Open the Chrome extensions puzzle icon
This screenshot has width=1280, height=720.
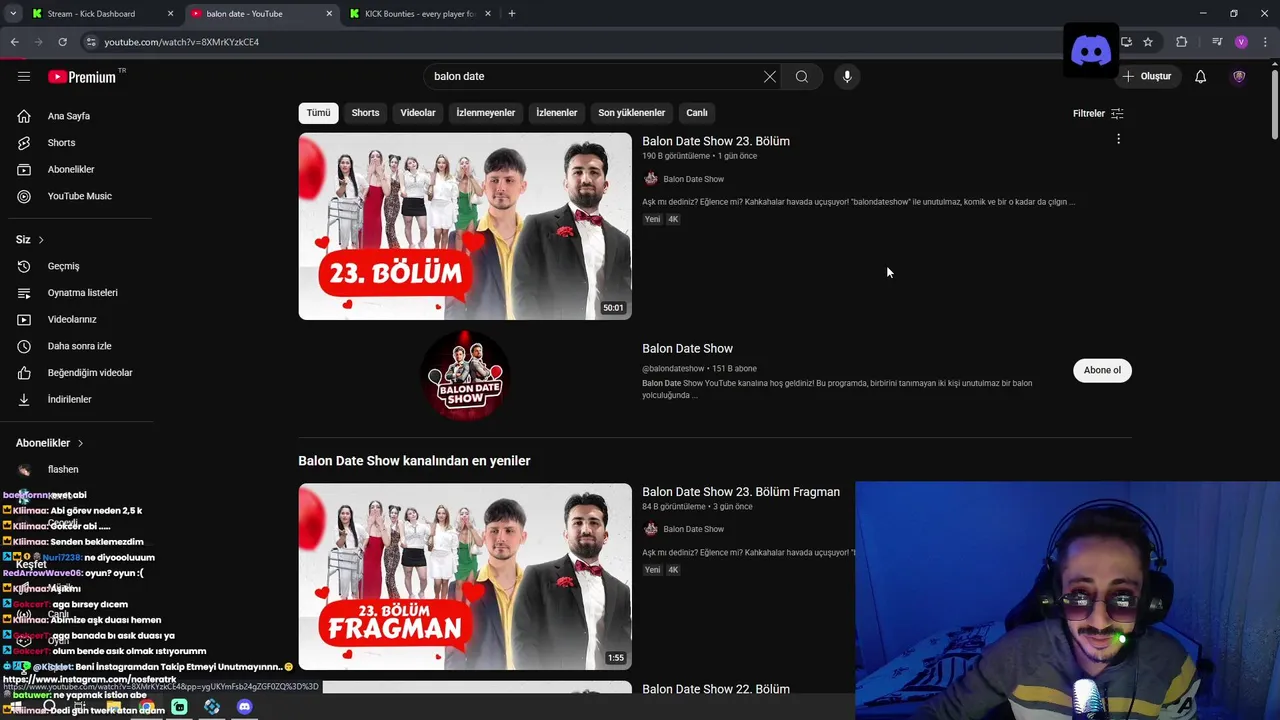coord(1182,42)
